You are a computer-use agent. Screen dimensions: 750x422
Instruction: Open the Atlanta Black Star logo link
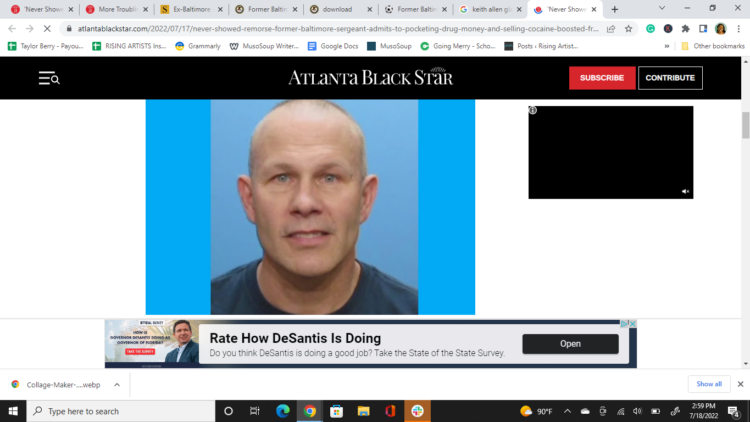click(370, 77)
